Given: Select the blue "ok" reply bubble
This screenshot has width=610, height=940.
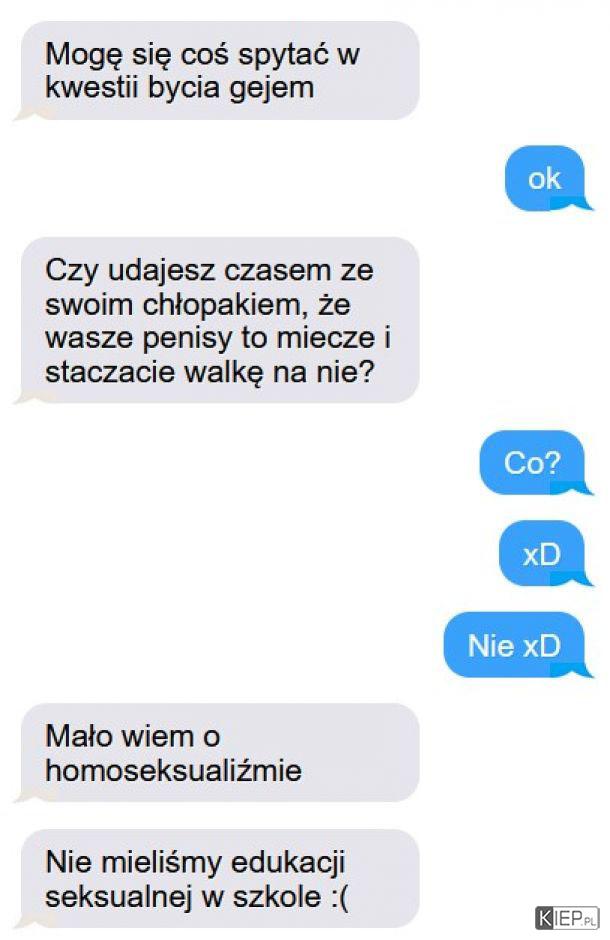Looking at the screenshot, I should pos(545,178).
